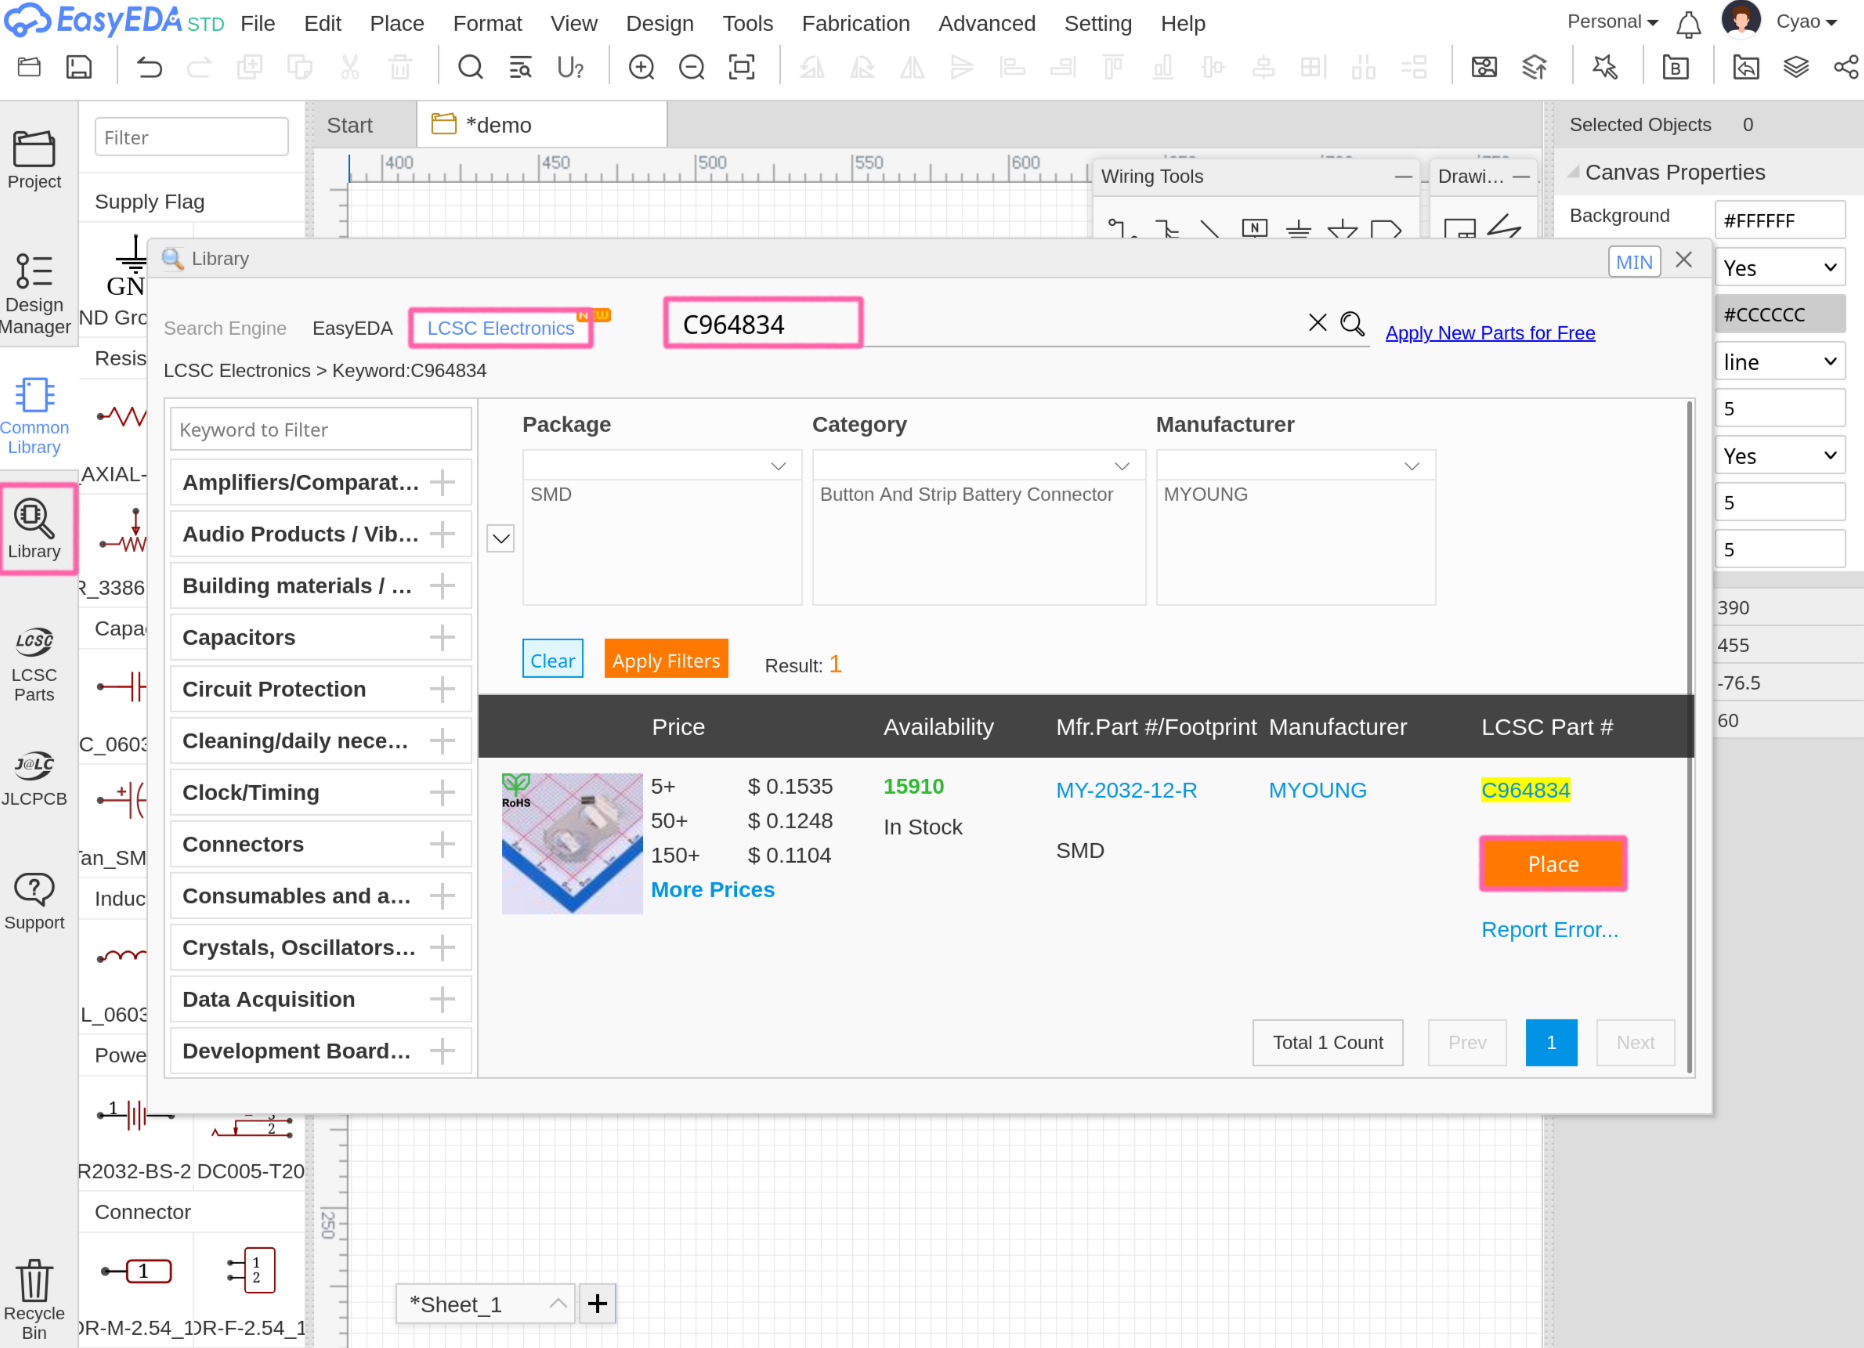
Task: Open the JLCPCB sidebar item
Action: click(x=34, y=780)
